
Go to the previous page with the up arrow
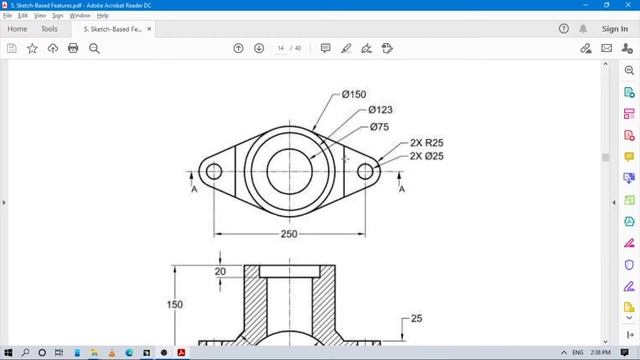[238, 48]
